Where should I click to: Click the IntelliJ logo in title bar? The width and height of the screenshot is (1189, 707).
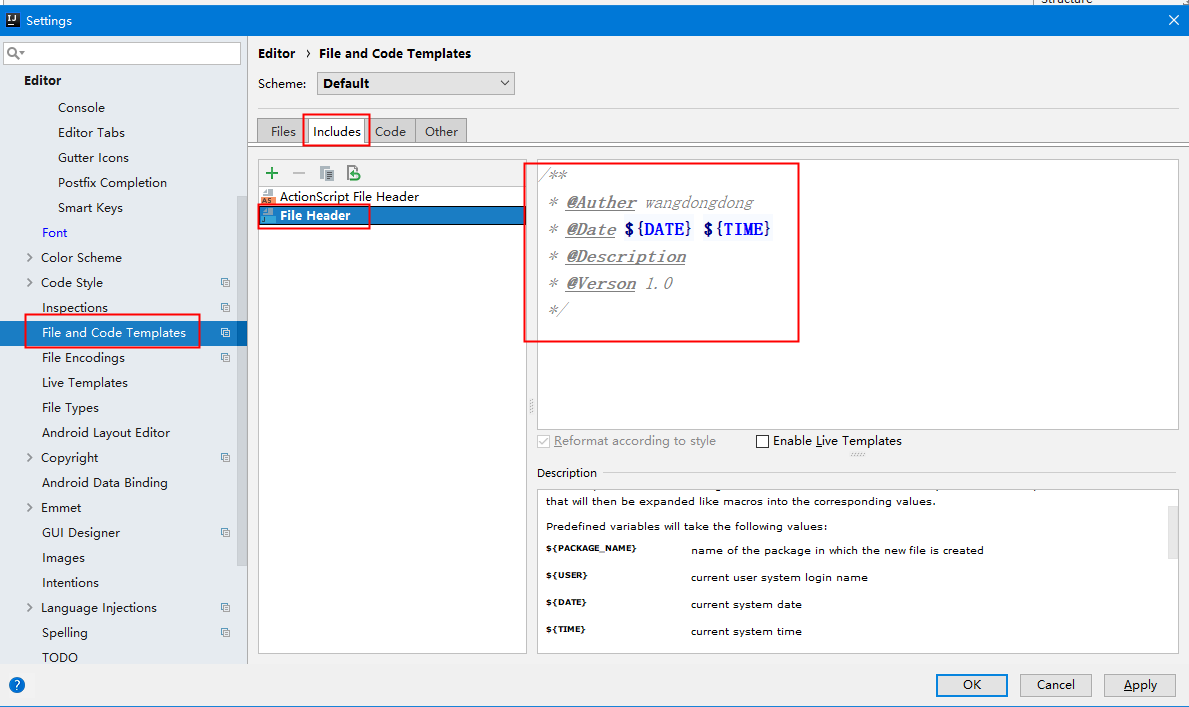click(13, 20)
